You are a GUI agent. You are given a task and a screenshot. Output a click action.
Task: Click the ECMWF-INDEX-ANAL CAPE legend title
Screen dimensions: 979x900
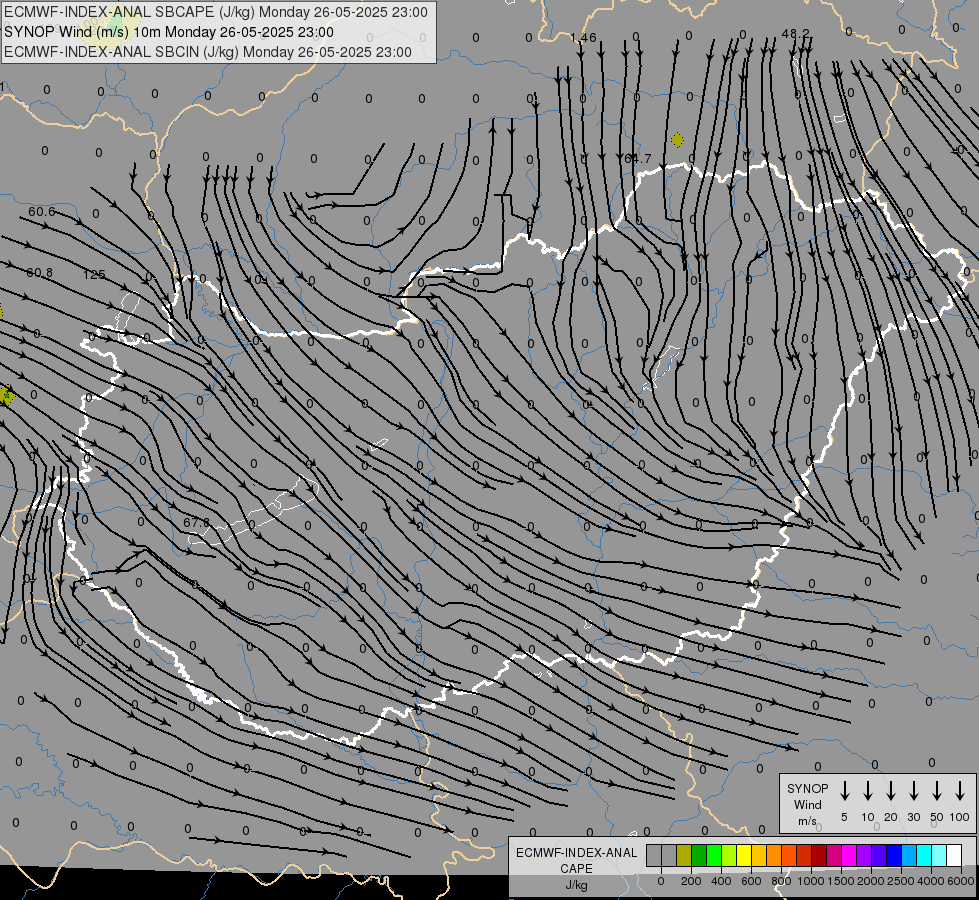pos(576,860)
